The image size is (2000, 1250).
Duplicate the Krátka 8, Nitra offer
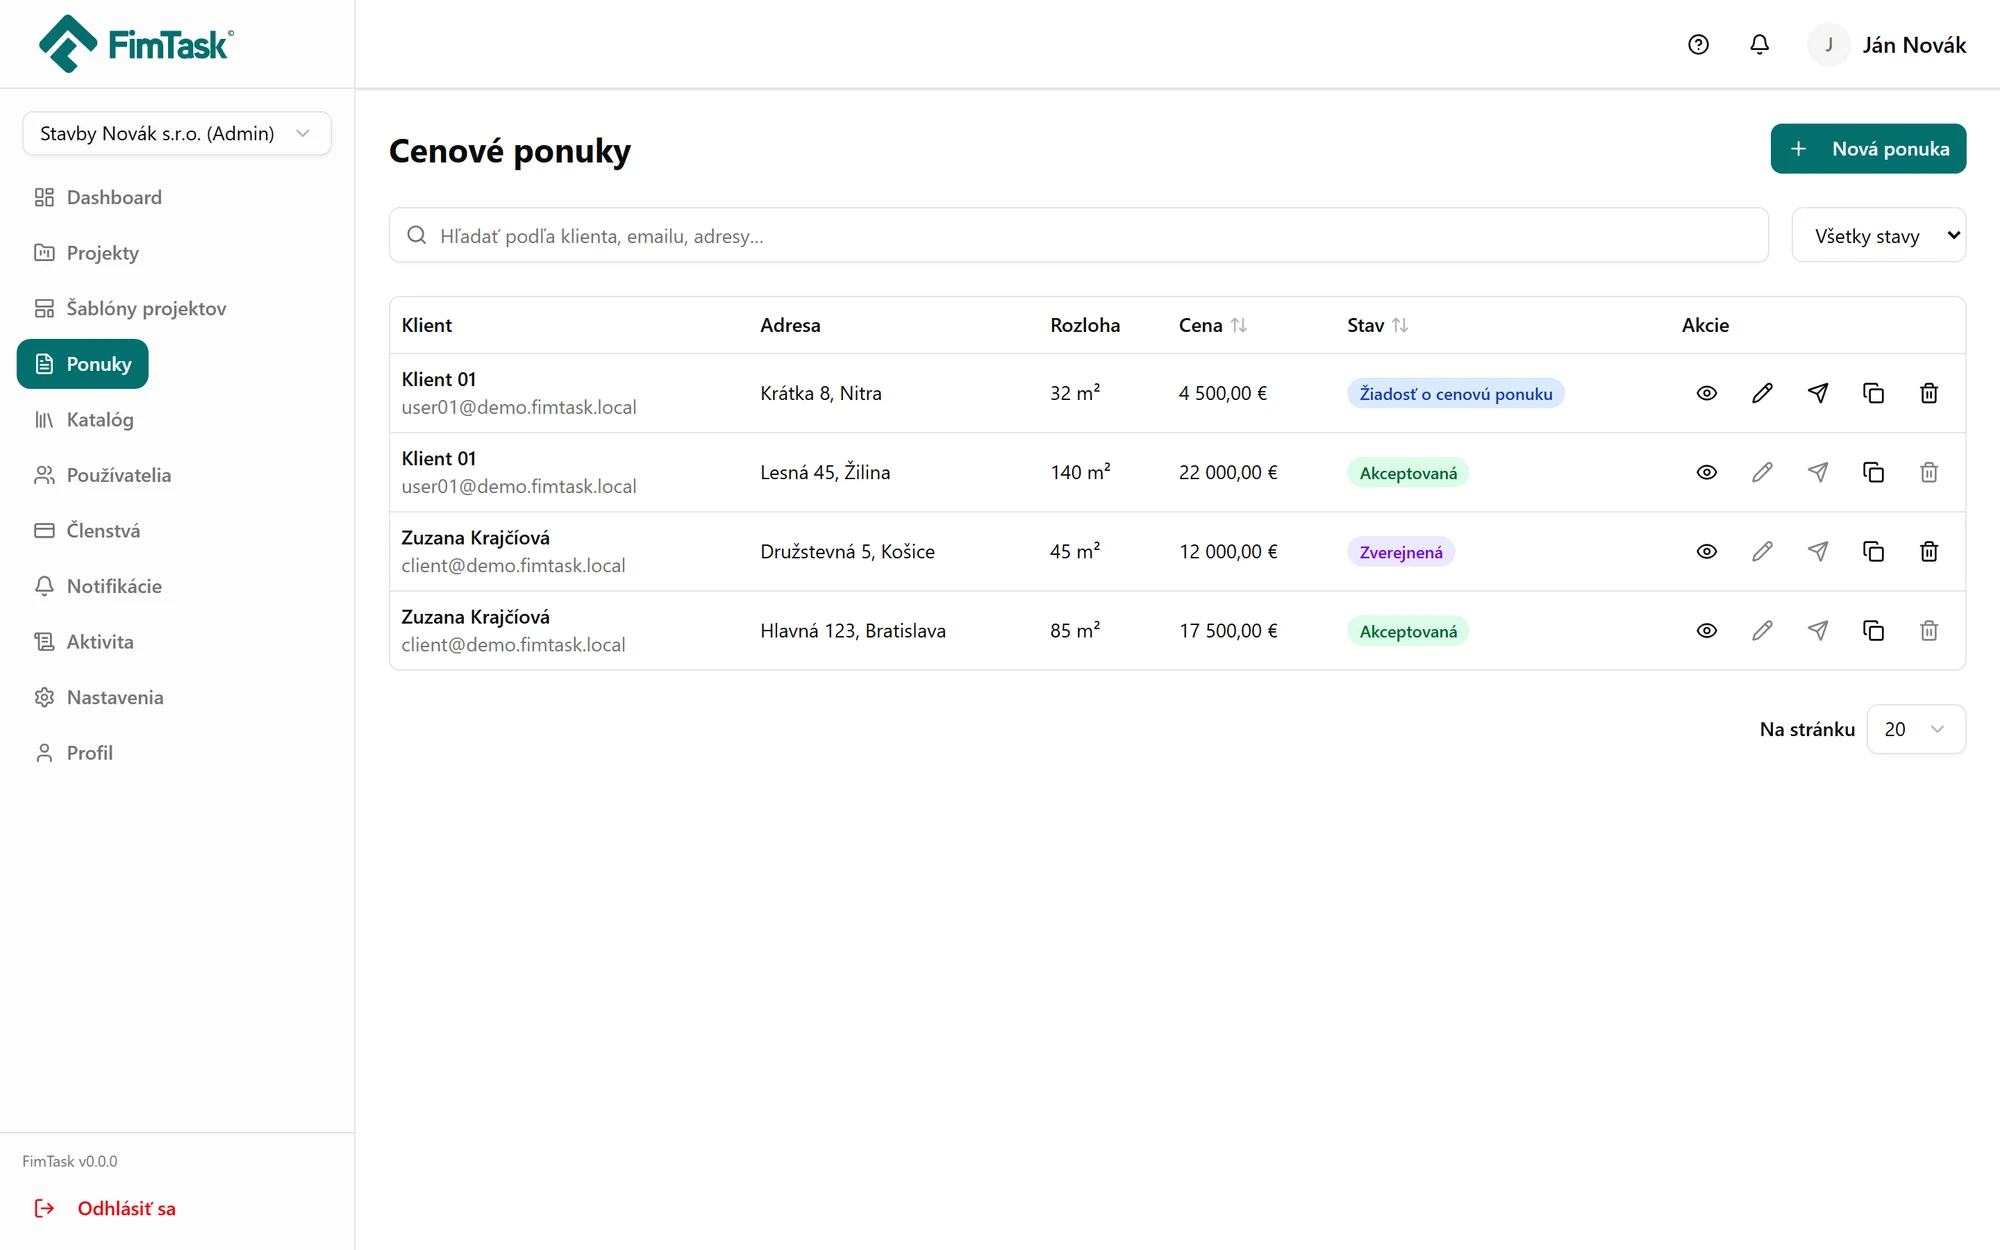(1873, 393)
